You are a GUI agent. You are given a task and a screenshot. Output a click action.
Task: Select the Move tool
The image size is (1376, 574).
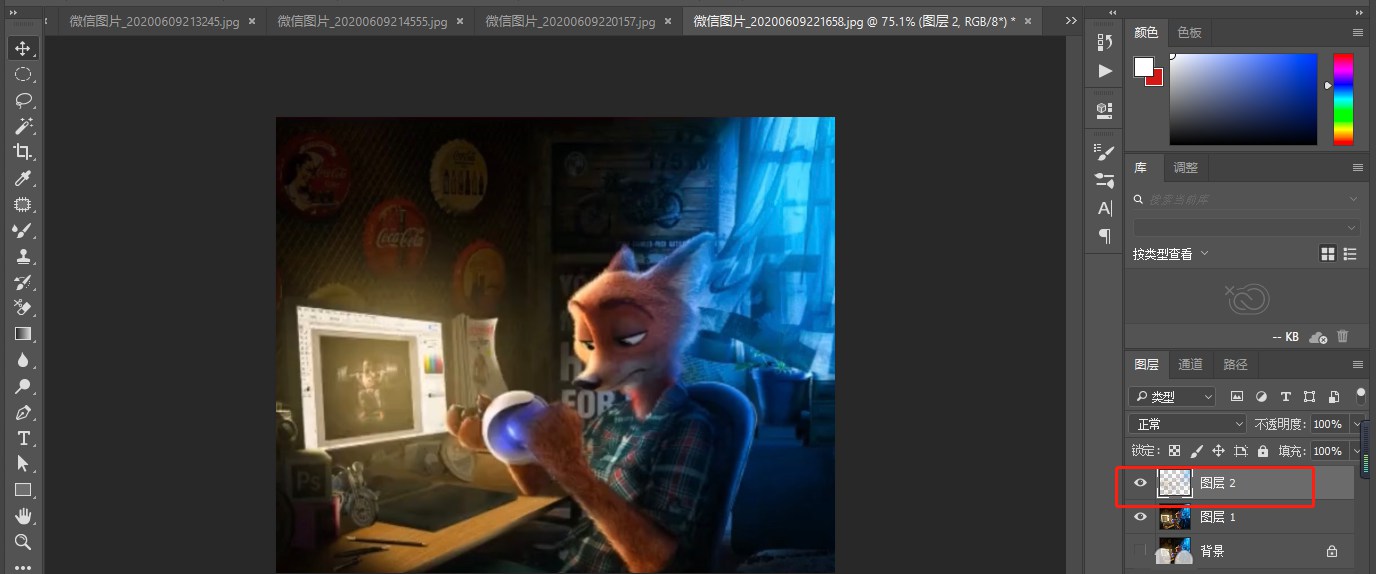point(23,48)
